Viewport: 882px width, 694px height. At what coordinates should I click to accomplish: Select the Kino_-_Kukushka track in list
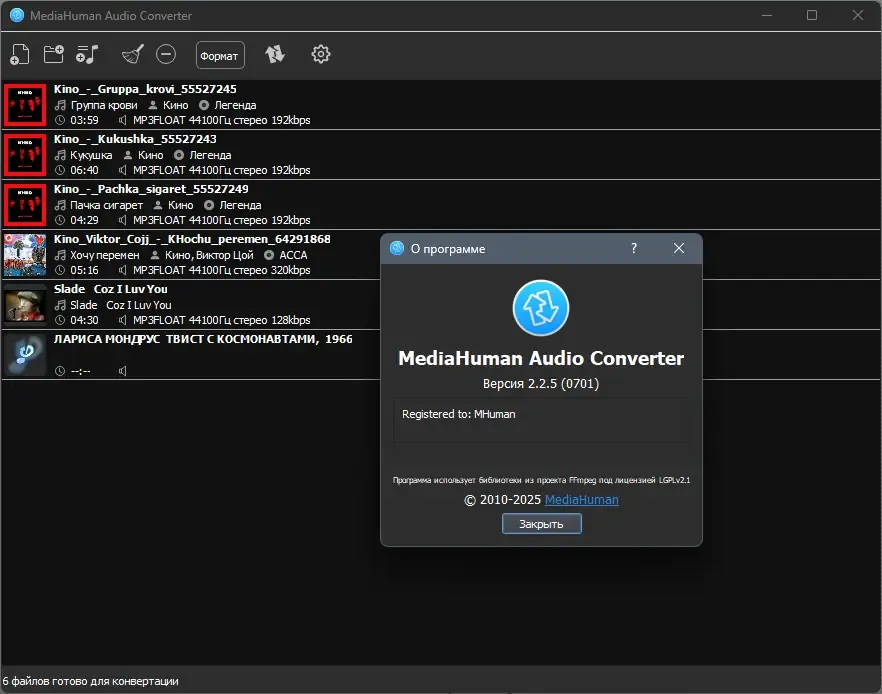pos(200,154)
